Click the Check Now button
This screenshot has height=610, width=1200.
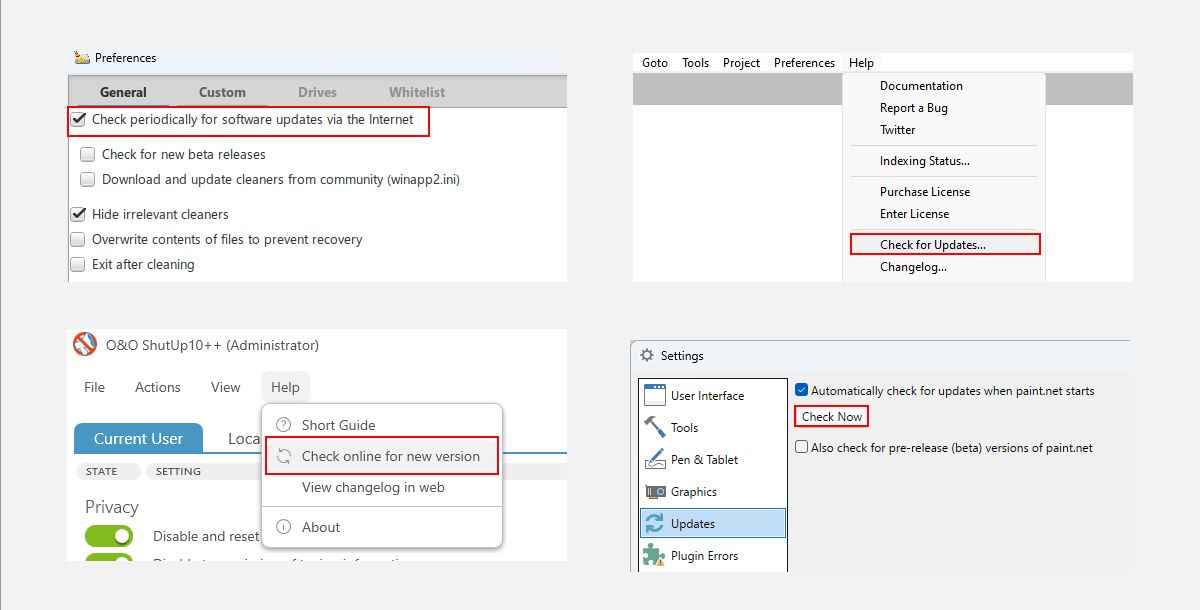point(832,416)
